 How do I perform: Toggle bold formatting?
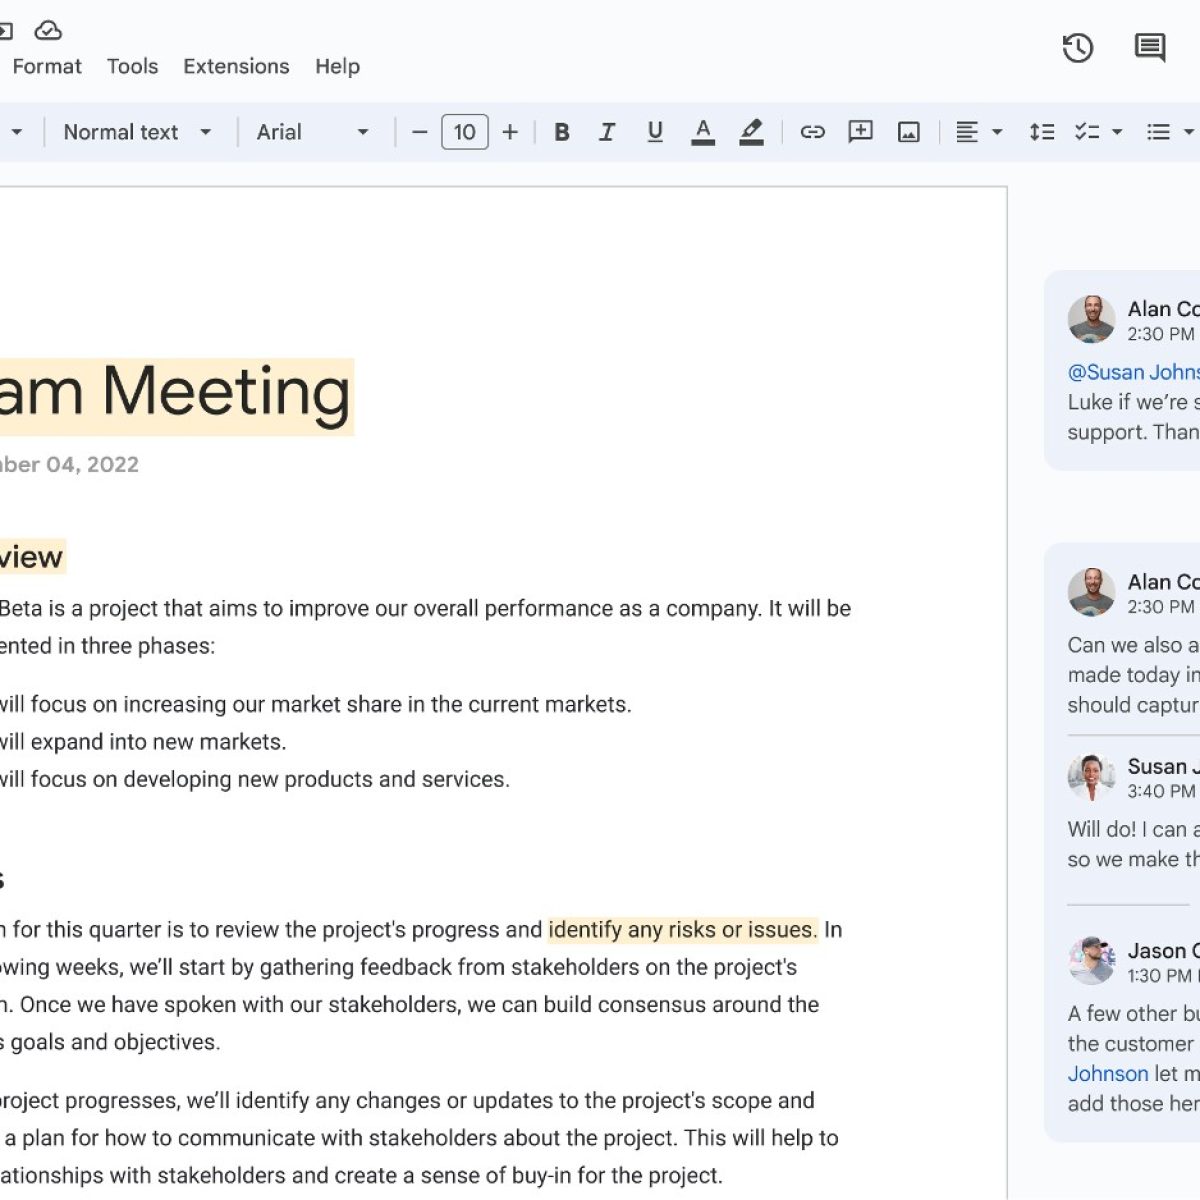[562, 132]
